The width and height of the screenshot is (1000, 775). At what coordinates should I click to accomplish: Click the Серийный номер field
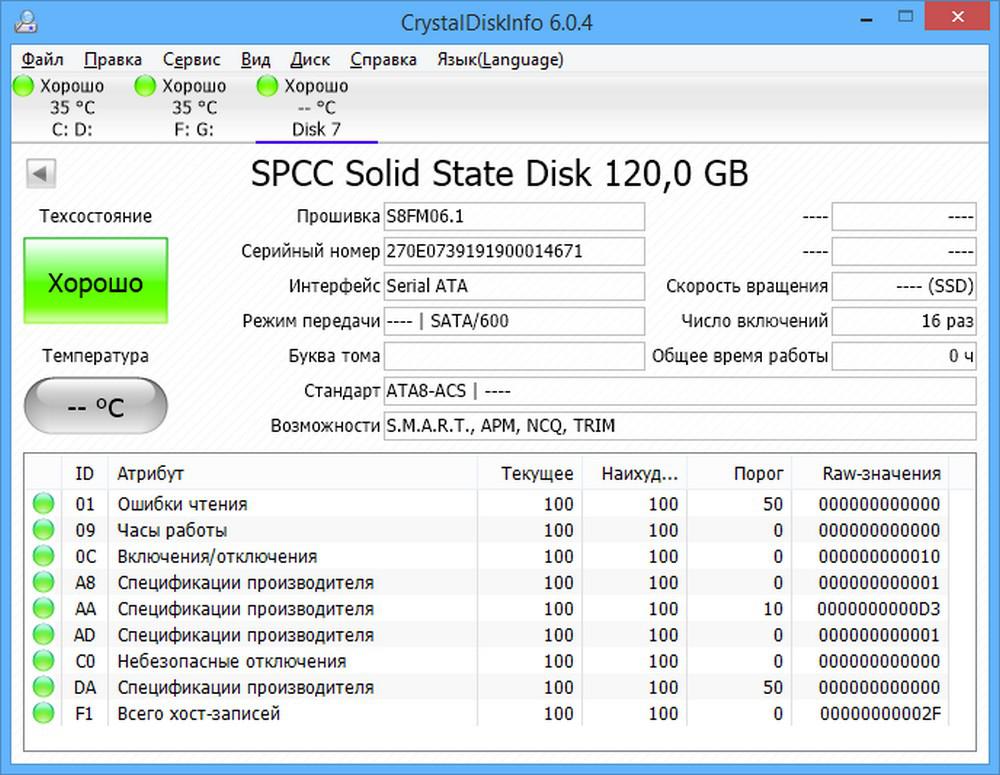click(514, 252)
